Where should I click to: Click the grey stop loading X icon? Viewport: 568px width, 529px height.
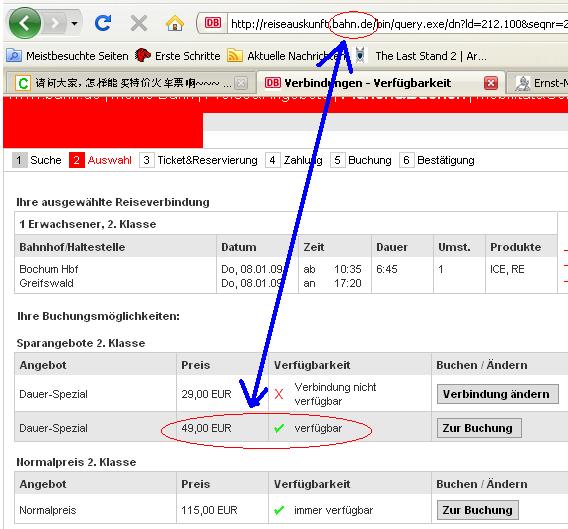coord(139,24)
